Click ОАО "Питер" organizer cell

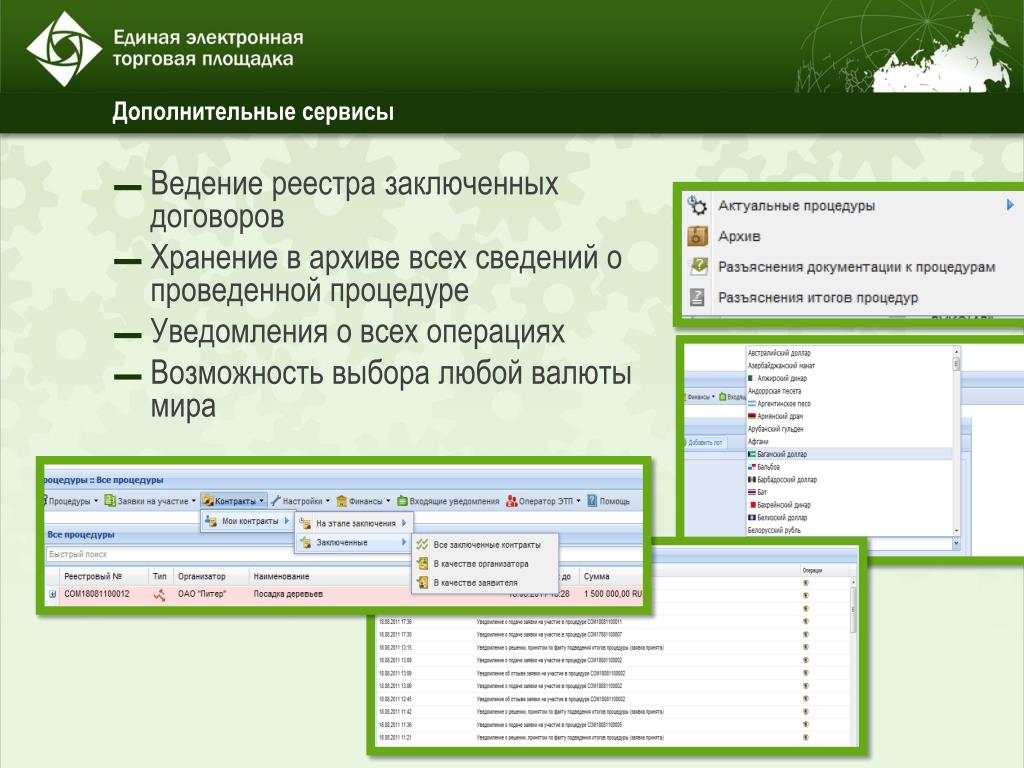pyautogui.click(x=202, y=594)
